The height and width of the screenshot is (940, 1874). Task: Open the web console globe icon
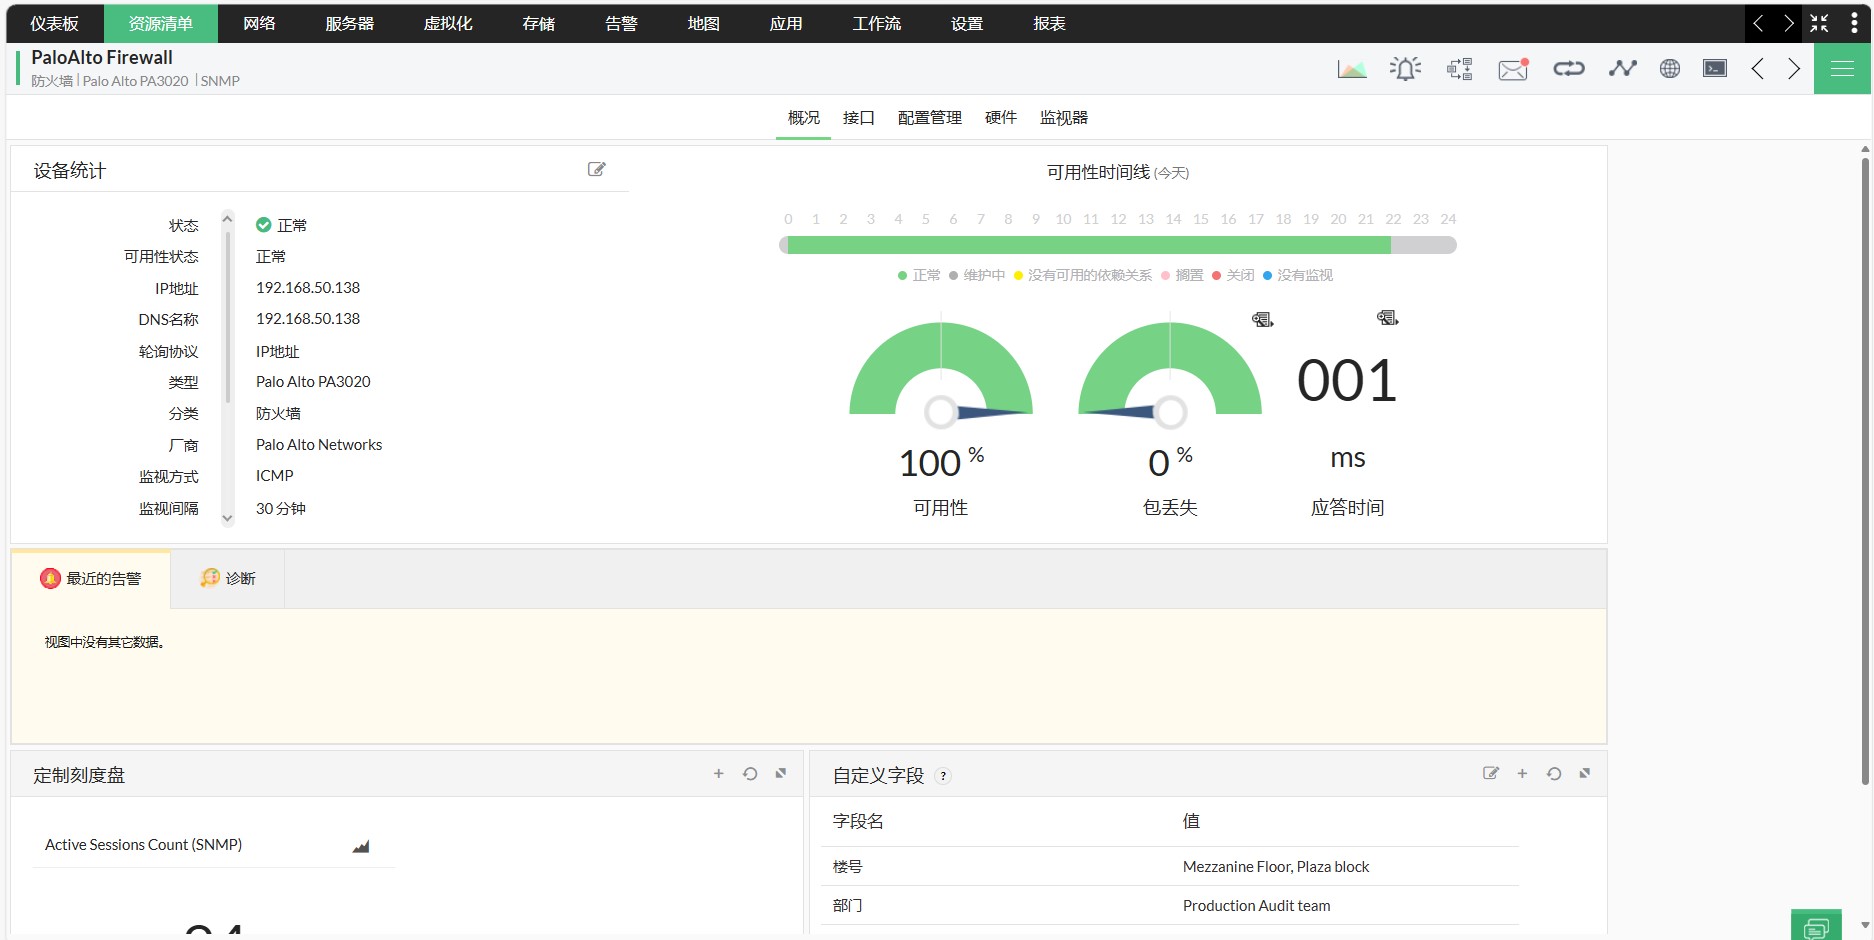(1668, 68)
